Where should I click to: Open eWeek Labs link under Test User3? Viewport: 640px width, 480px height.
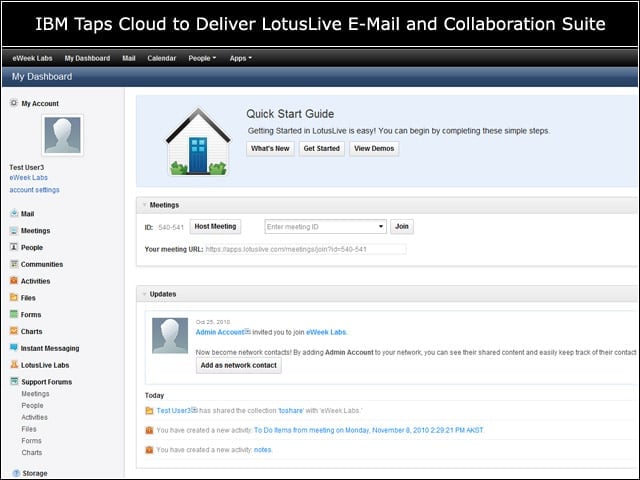(29, 178)
